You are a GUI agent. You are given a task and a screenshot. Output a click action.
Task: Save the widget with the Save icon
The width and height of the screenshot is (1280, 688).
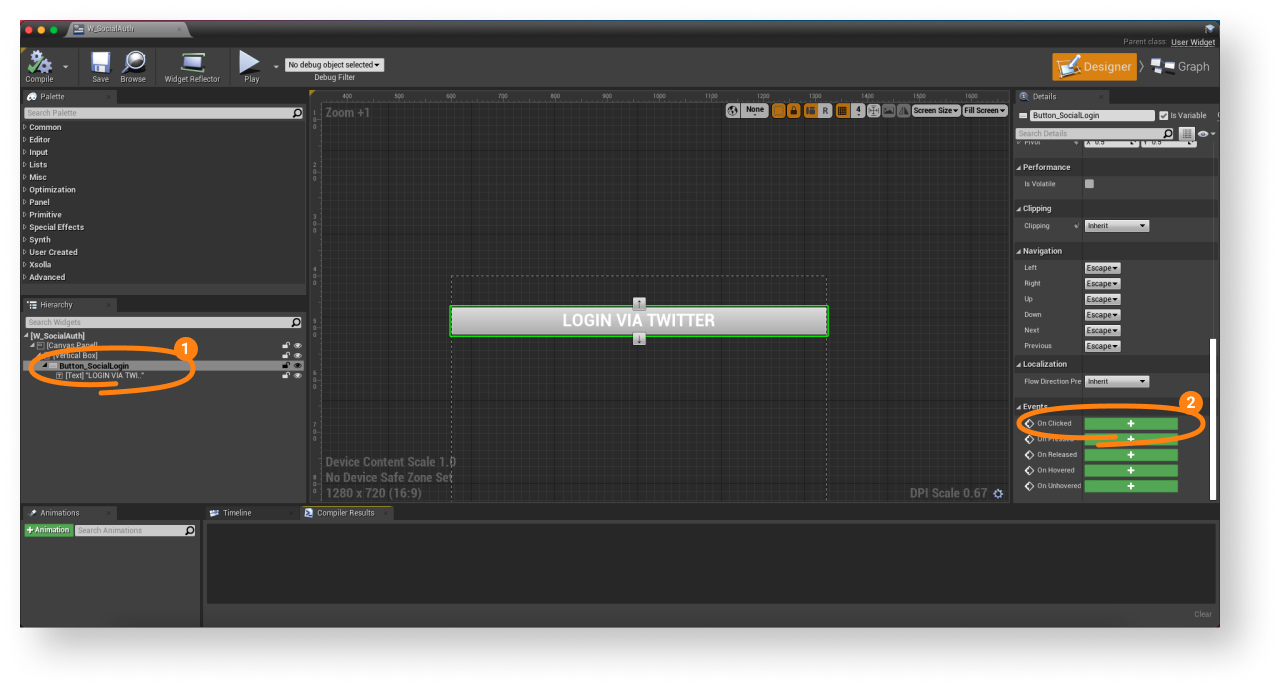point(100,64)
